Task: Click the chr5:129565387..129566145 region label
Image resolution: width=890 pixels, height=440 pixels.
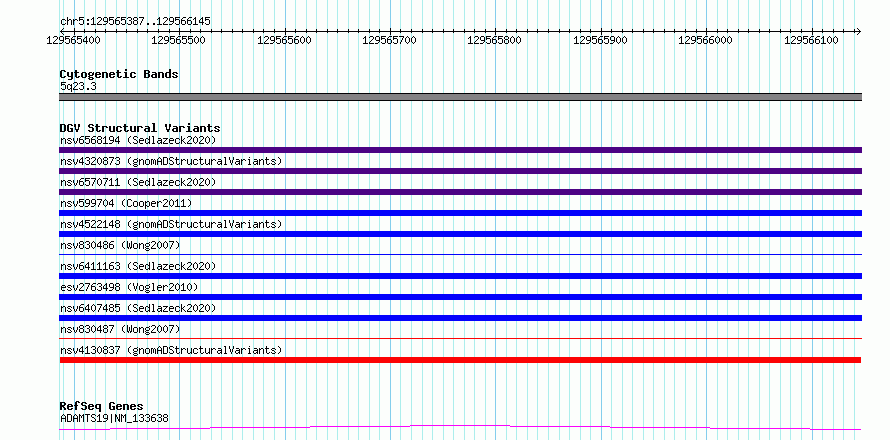Action: (x=135, y=22)
